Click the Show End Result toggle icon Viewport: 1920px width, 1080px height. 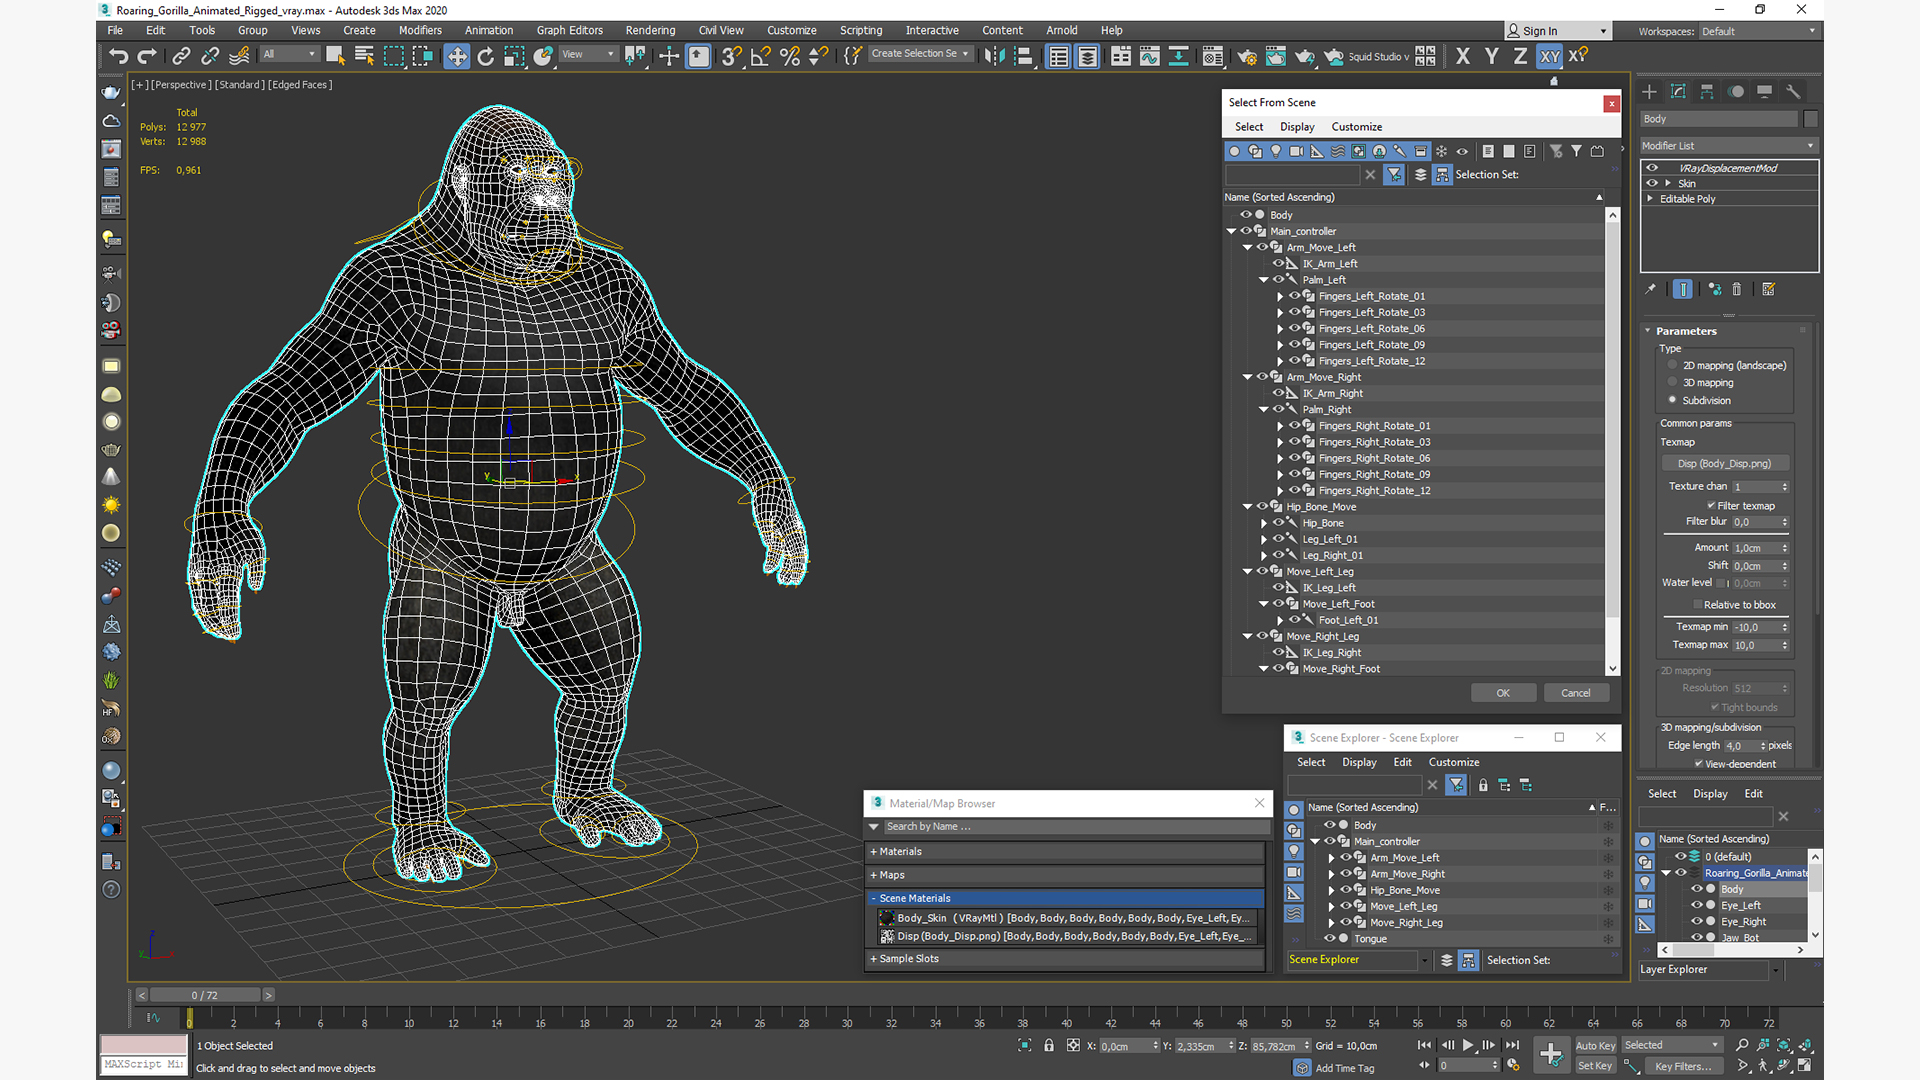tap(1683, 289)
